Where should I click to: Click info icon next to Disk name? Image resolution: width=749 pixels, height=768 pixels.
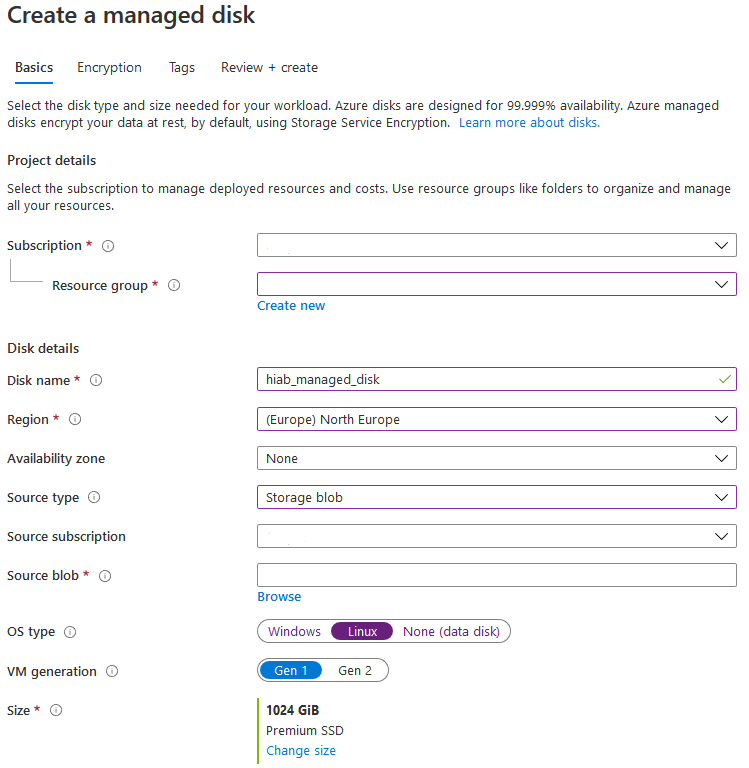tap(97, 381)
